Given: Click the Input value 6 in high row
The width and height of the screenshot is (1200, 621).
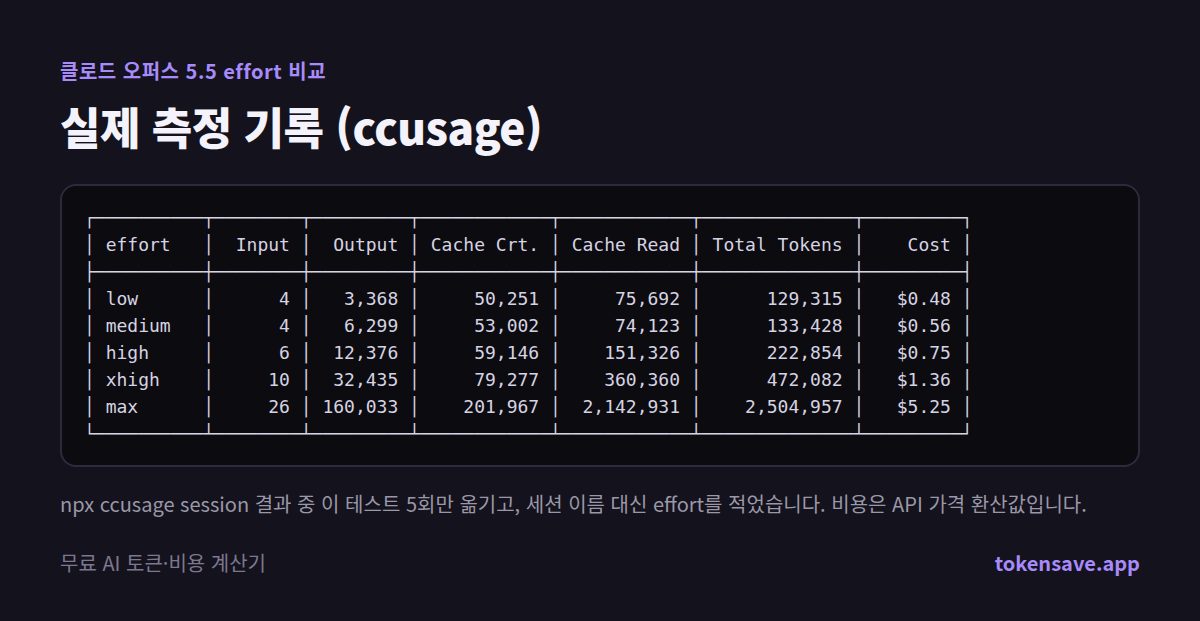Looking at the screenshot, I should click(x=284, y=352).
